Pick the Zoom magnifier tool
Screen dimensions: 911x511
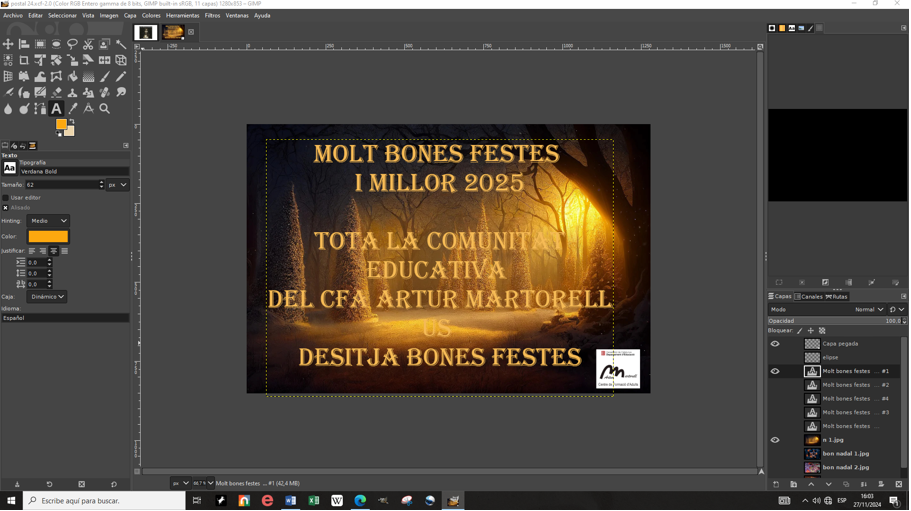[x=104, y=108]
